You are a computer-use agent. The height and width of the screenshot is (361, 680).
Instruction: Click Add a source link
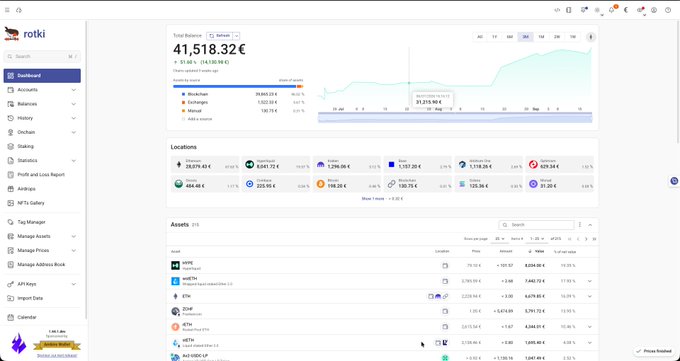click(200, 119)
